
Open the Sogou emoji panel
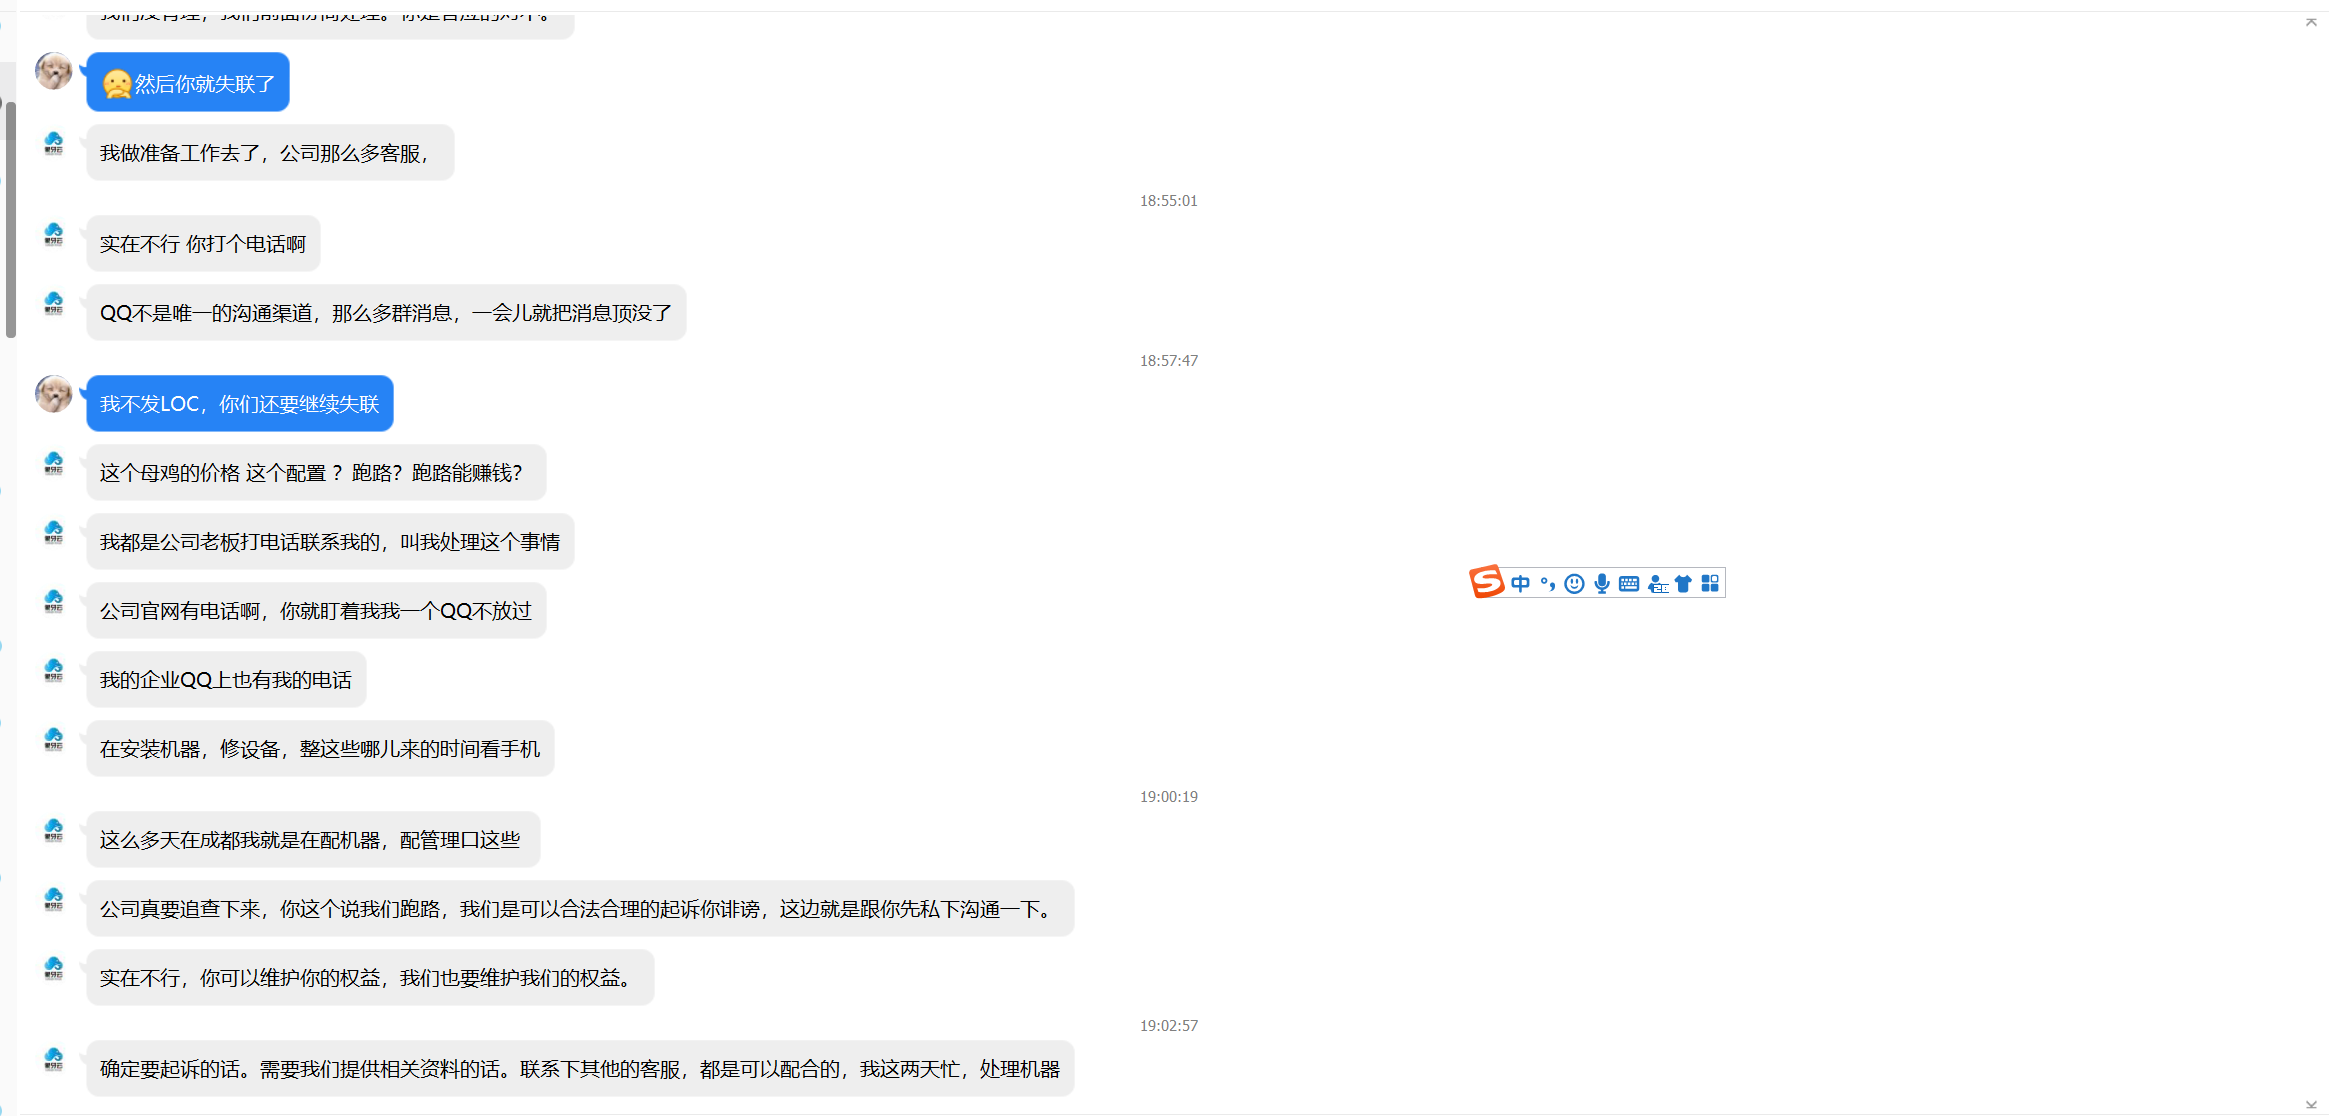[1574, 584]
